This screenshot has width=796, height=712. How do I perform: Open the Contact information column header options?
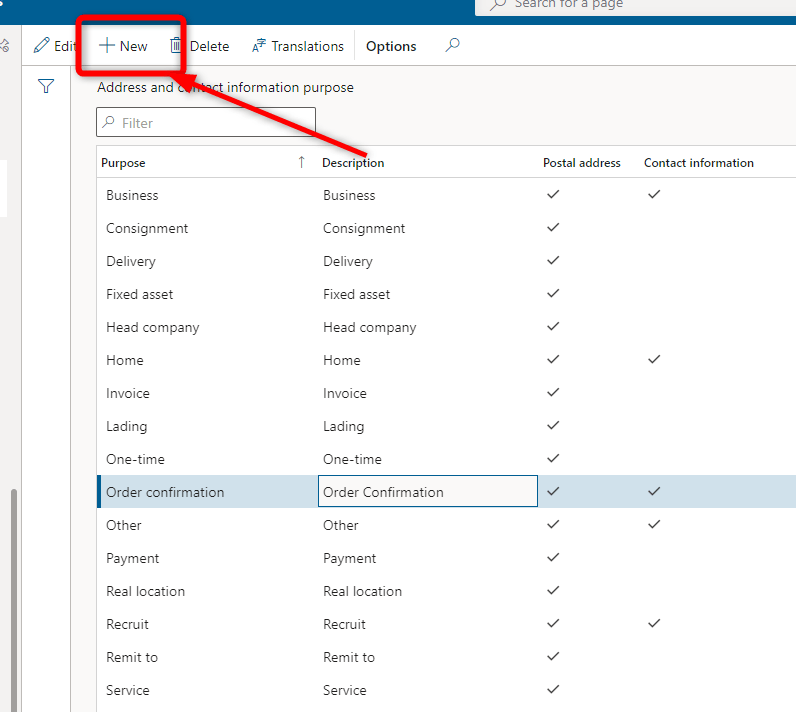[x=698, y=163]
